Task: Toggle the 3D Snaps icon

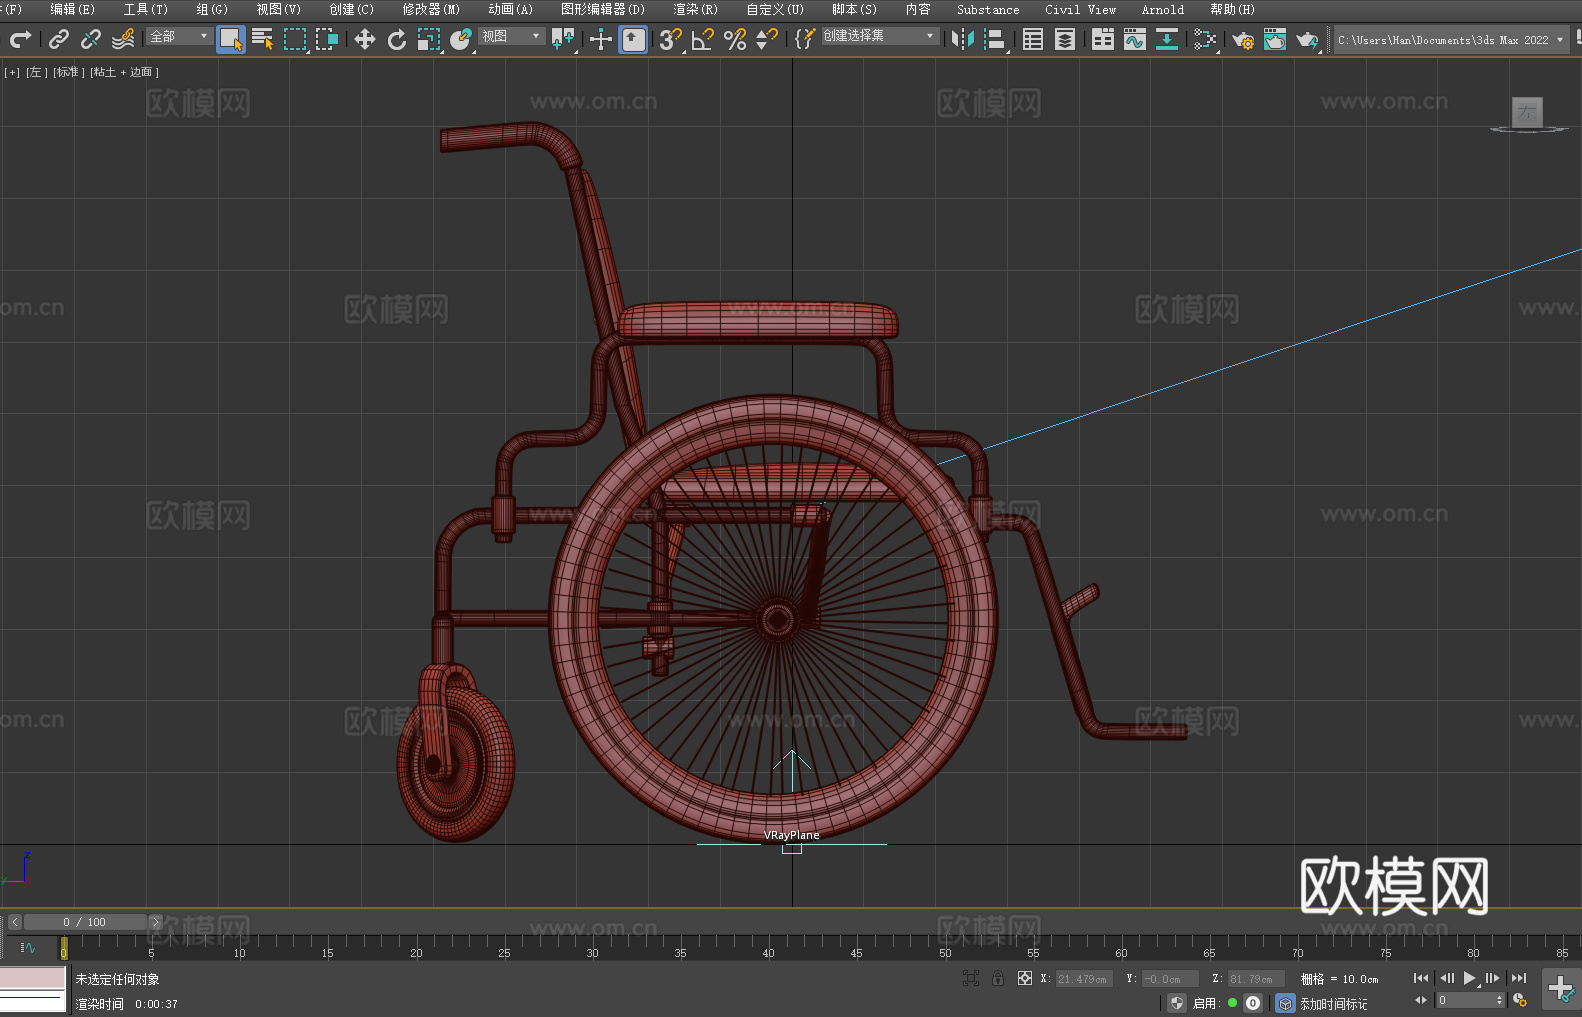Action: click(x=671, y=39)
